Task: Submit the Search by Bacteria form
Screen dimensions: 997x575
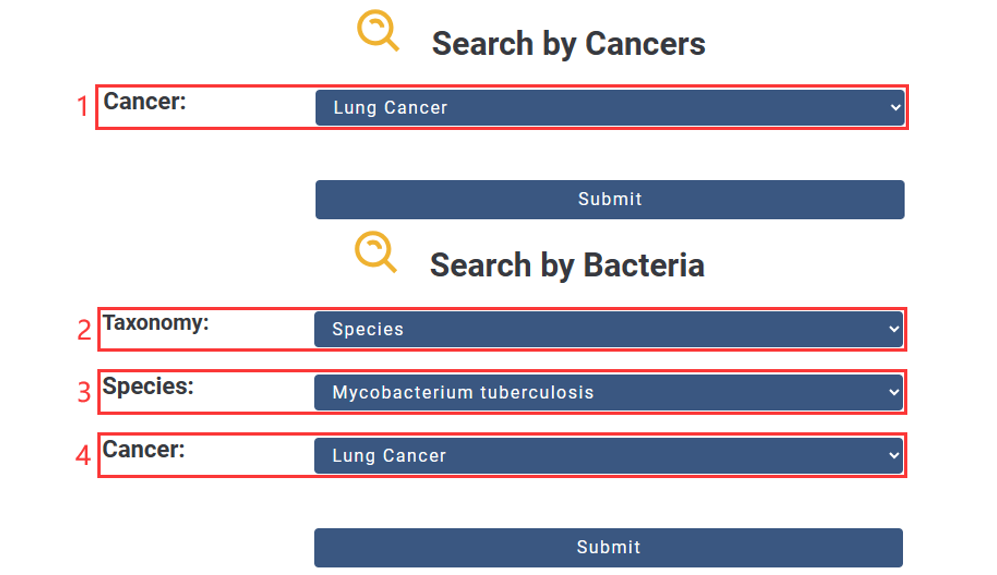Action: pyautogui.click(x=608, y=547)
